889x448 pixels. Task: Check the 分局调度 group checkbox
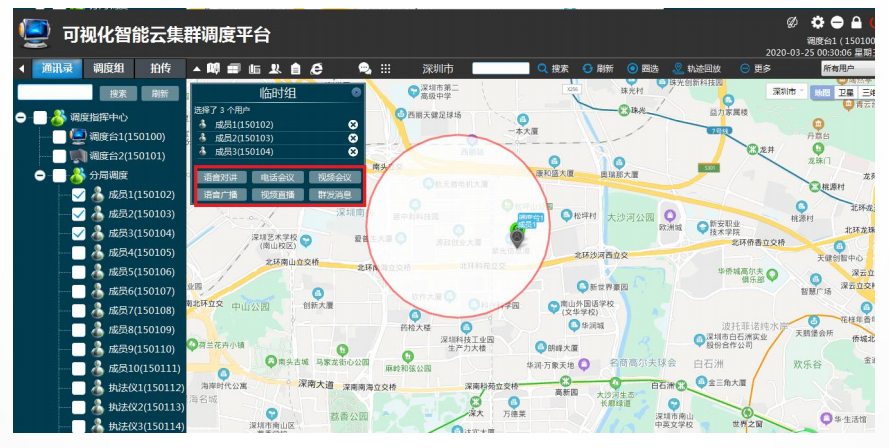(x=60, y=175)
